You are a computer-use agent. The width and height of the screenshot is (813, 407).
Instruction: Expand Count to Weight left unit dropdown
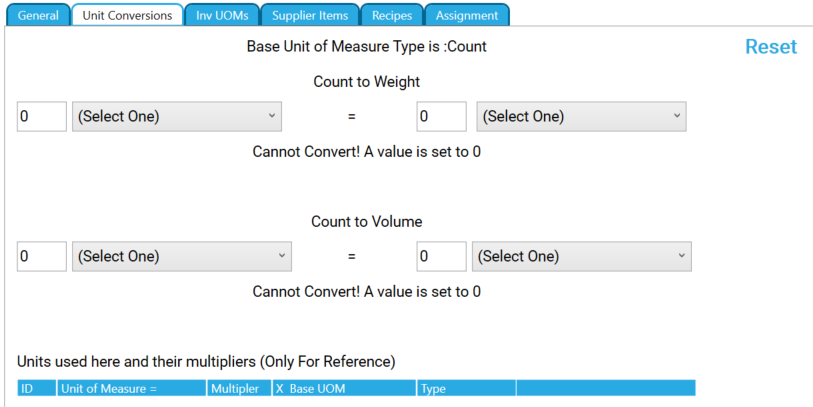click(x=177, y=116)
